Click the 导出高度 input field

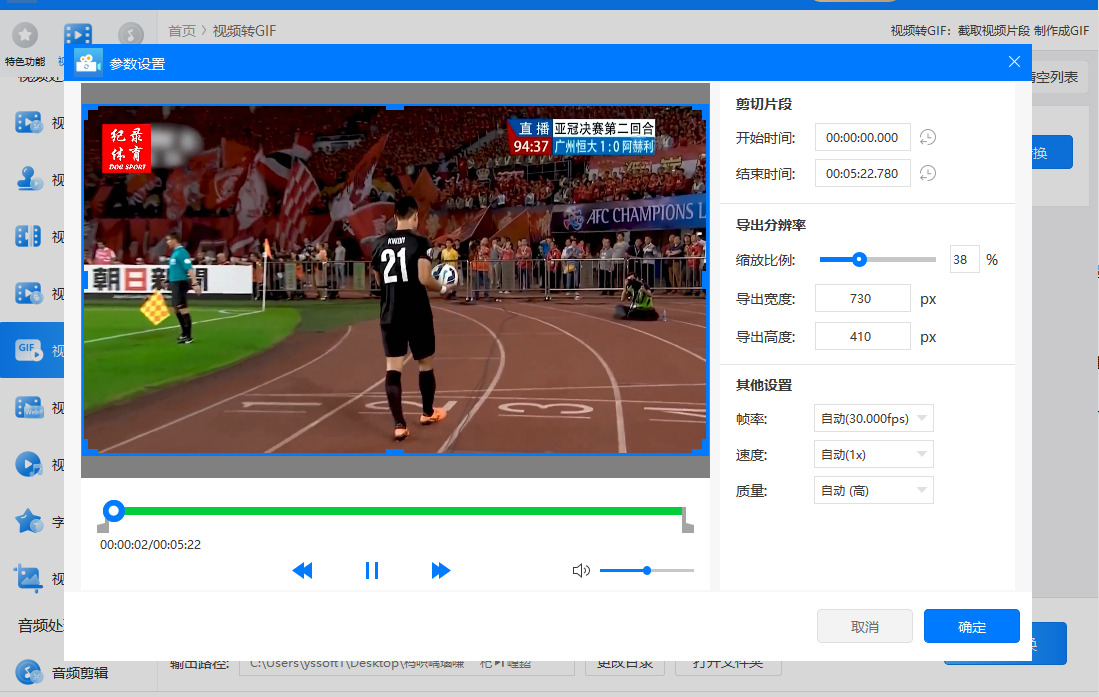click(x=861, y=336)
